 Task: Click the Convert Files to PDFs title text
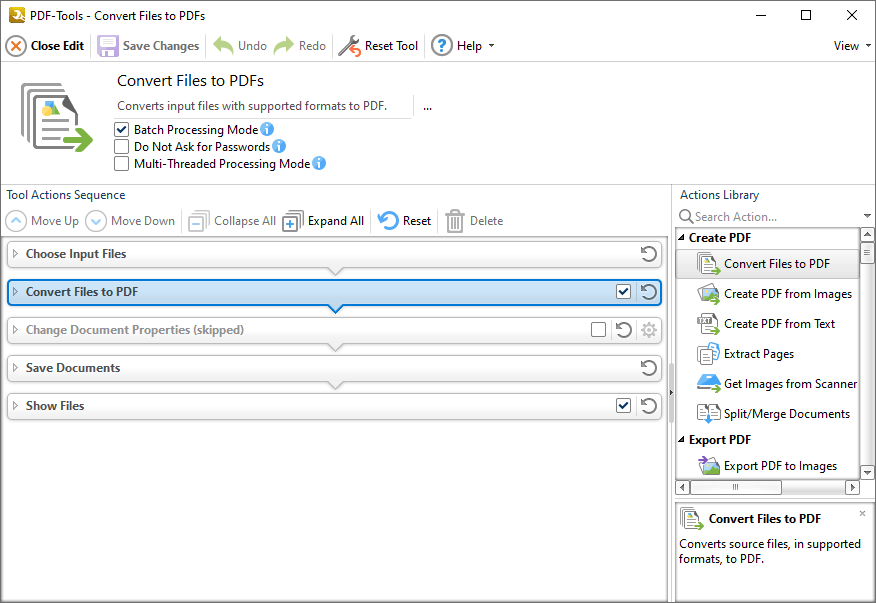click(191, 81)
